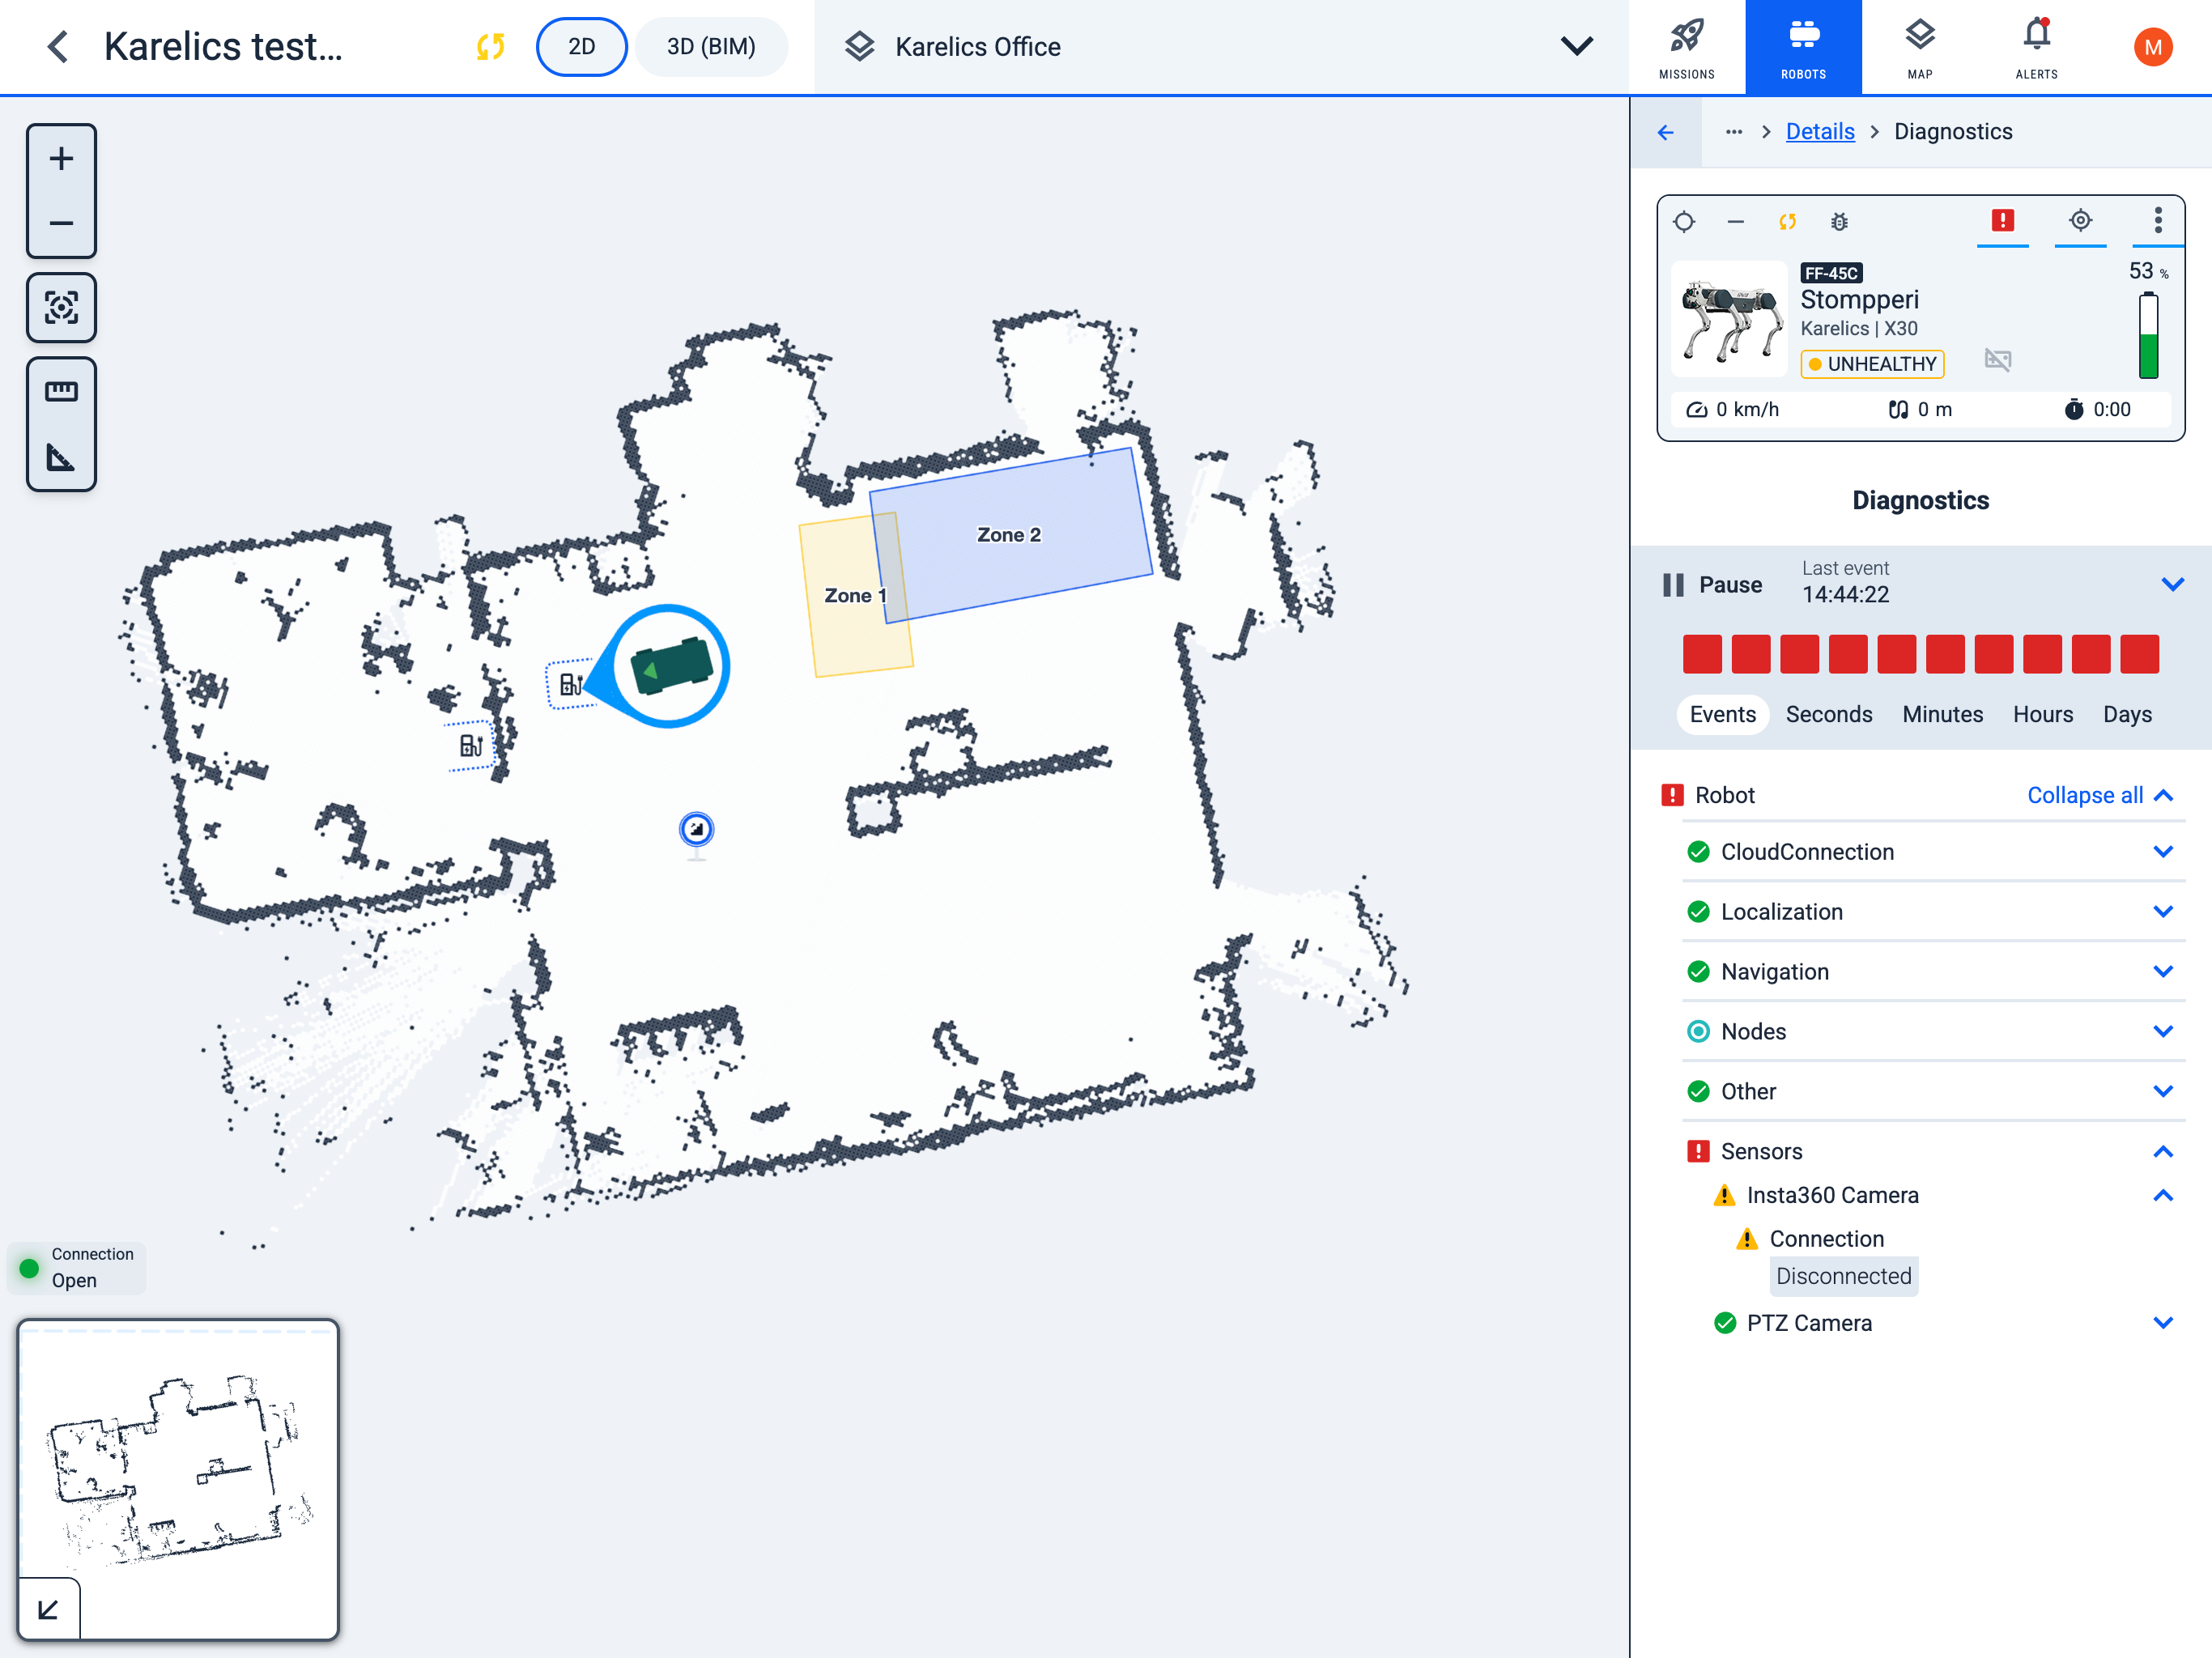Click the first red event block

click(1702, 654)
